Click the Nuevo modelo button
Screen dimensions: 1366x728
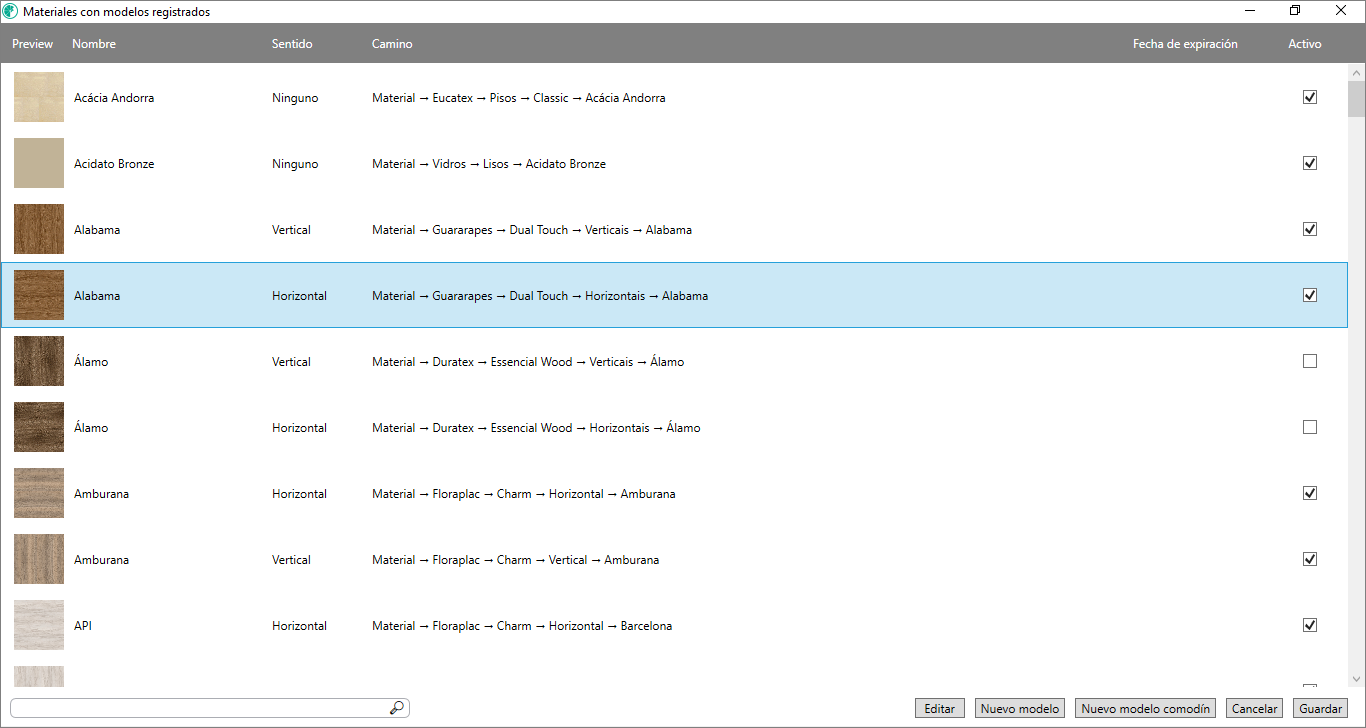pyautogui.click(x=1019, y=708)
